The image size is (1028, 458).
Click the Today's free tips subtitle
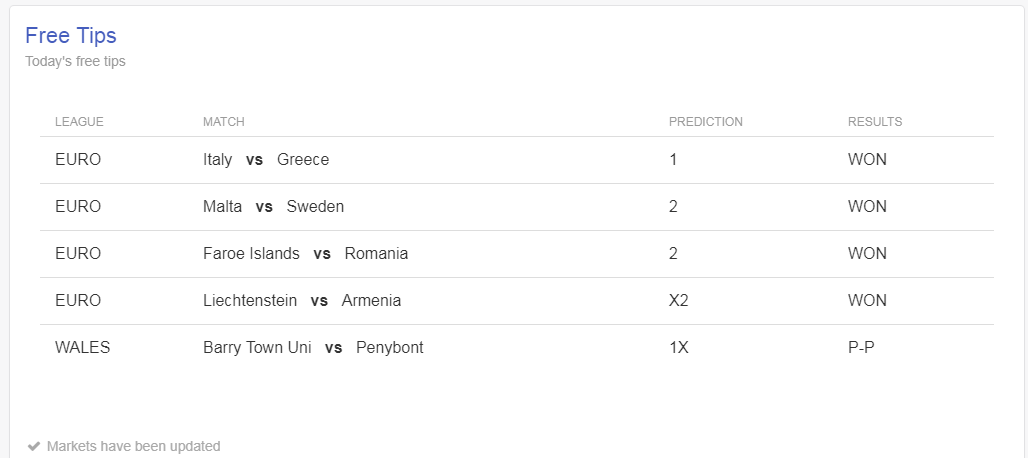75,62
